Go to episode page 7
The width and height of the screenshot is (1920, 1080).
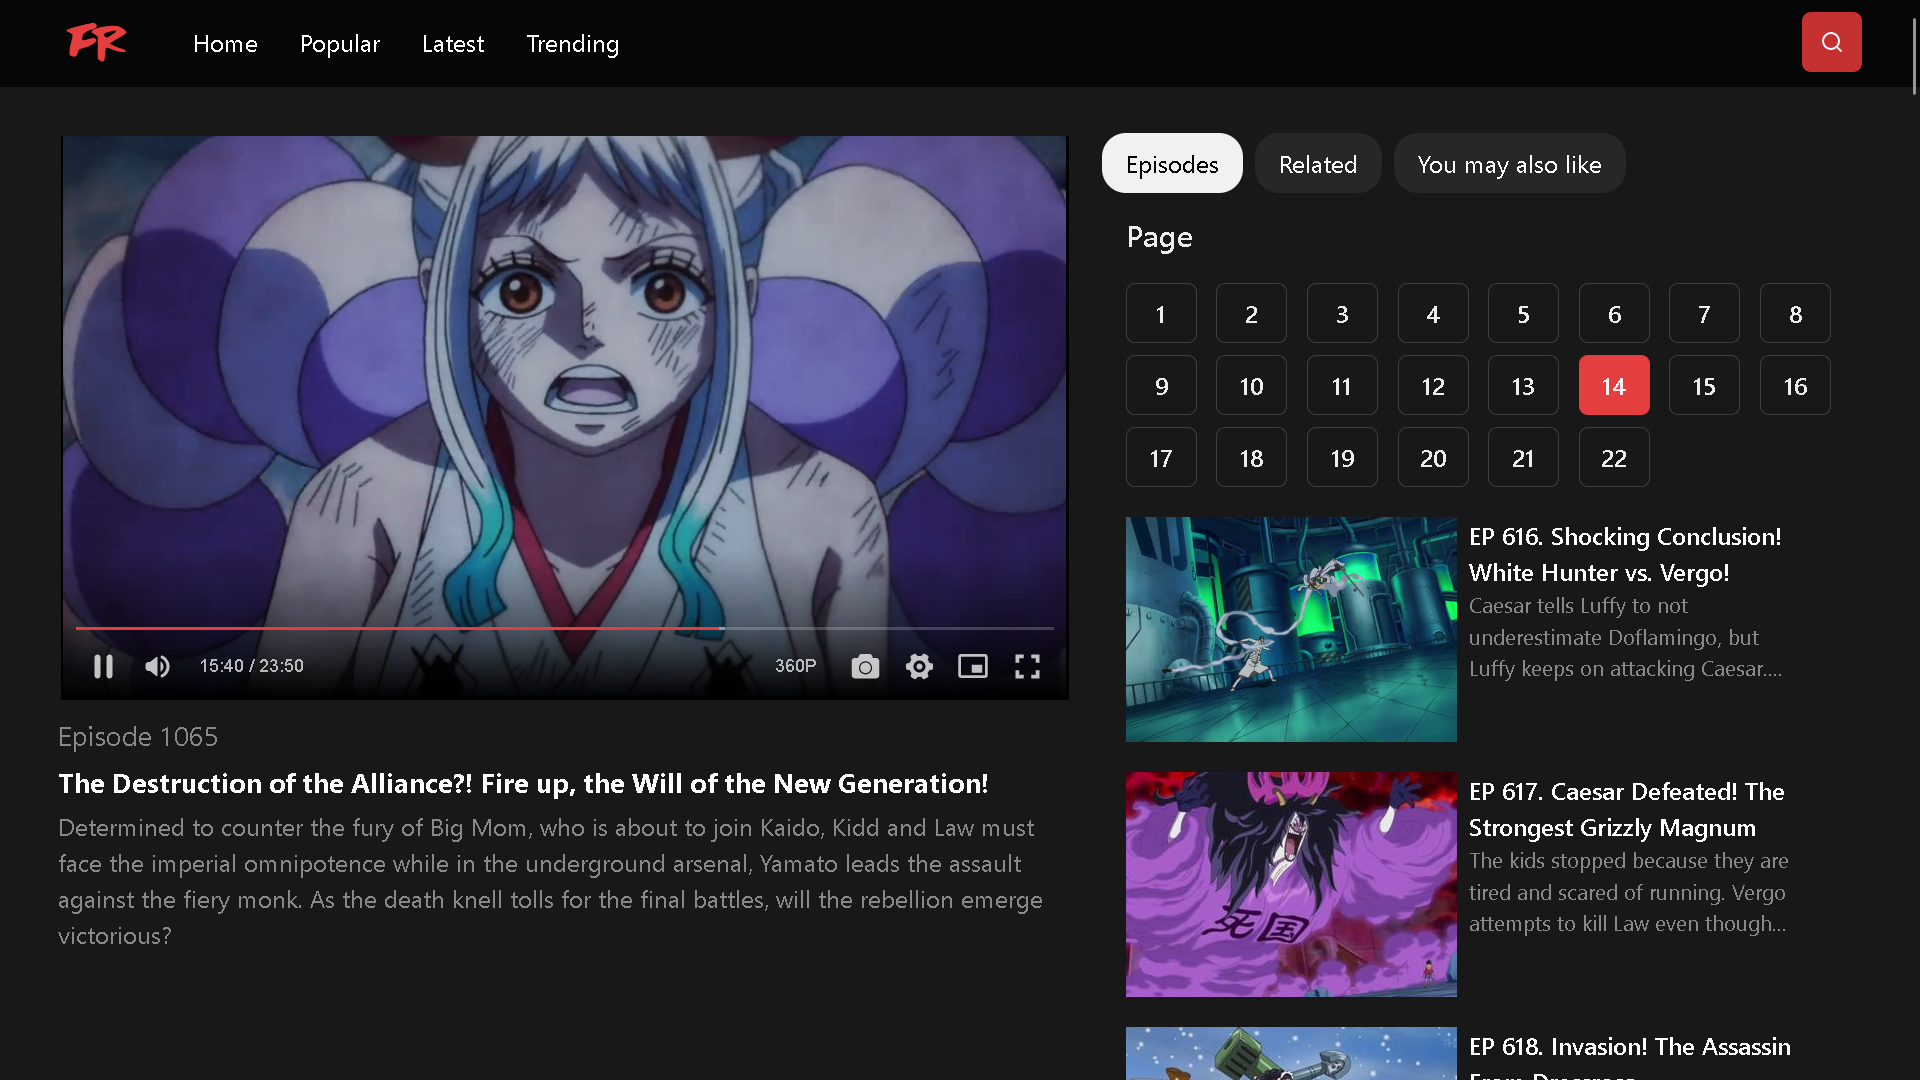[x=1704, y=314]
